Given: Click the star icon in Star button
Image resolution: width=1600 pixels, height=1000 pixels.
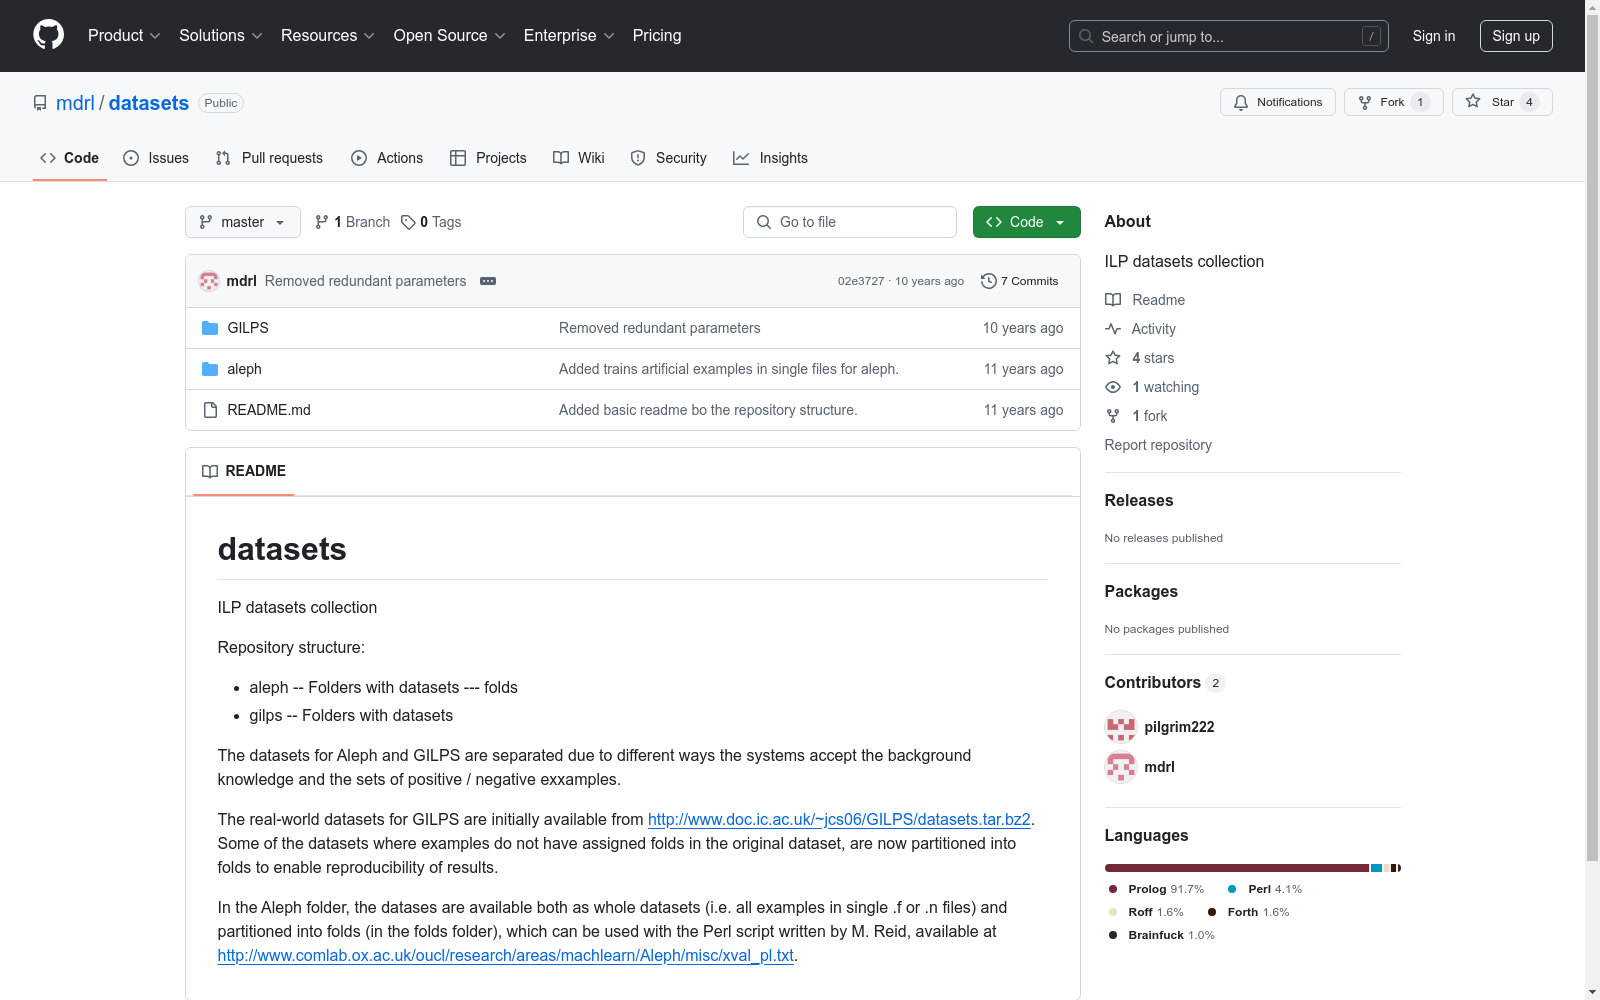Looking at the screenshot, I should [x=1473, y=101].
